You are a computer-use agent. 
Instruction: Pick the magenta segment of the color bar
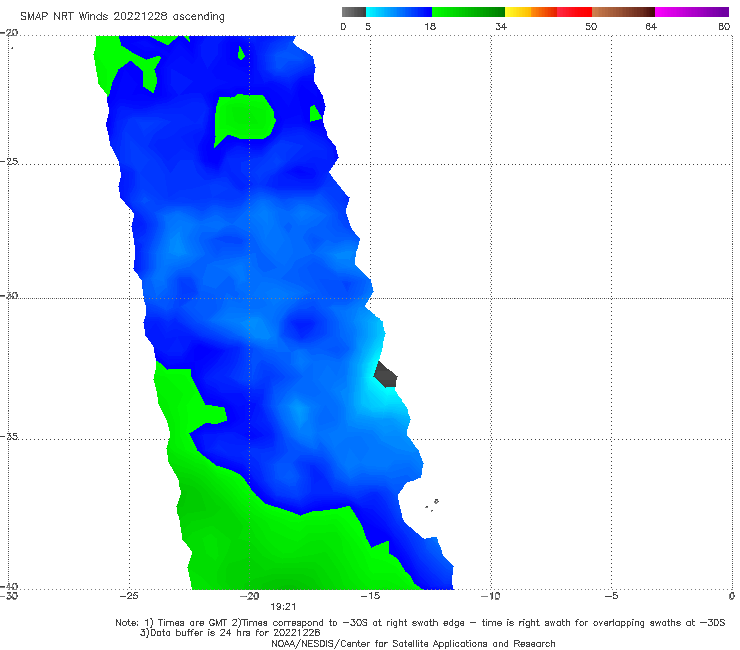pos(692,12)
